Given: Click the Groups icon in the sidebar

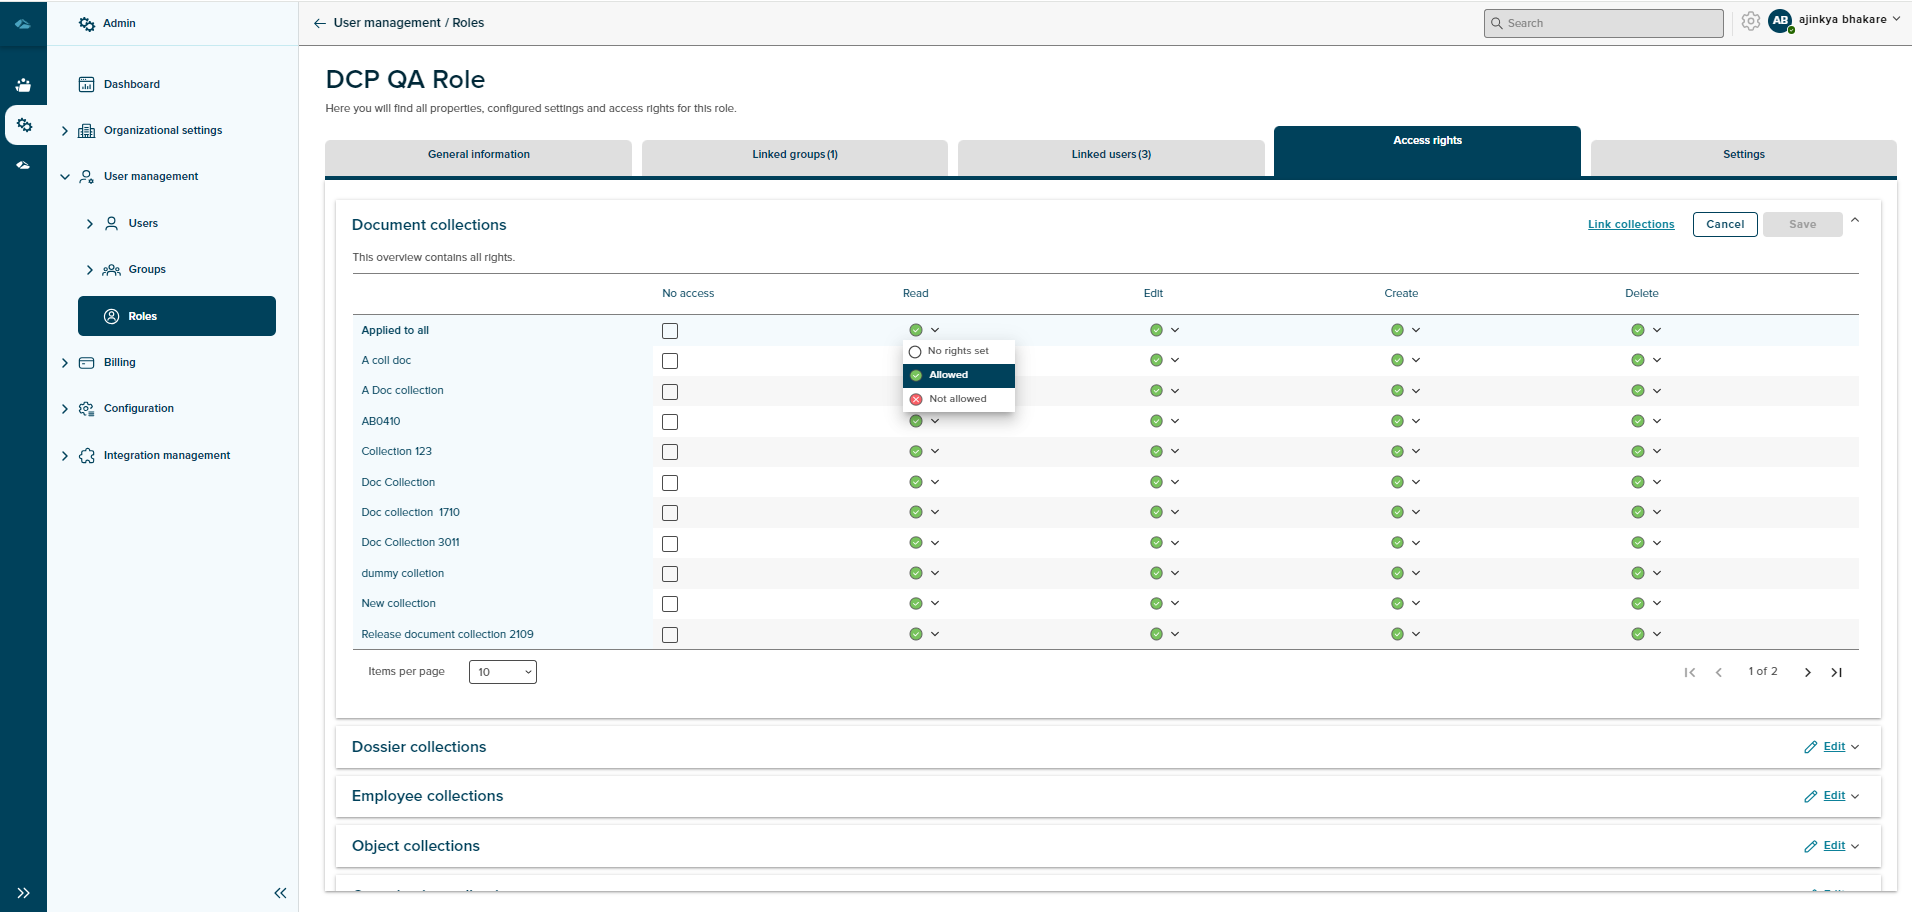Looking at the screenshot, I should click(x=111, y=269).
